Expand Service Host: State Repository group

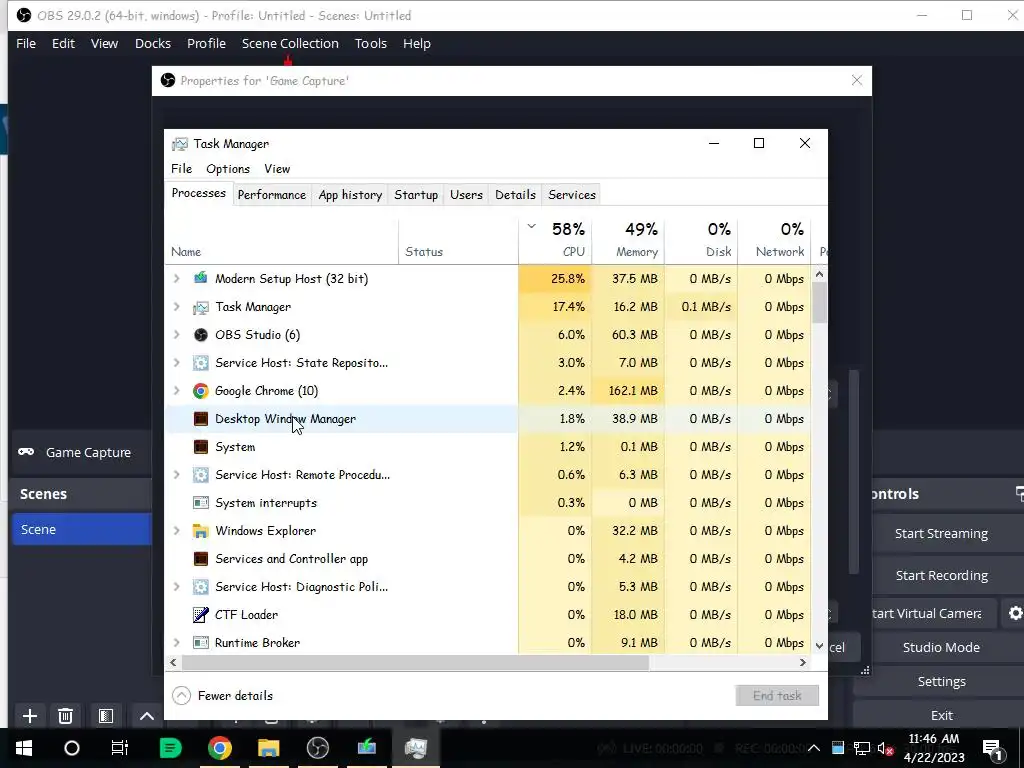176,363
